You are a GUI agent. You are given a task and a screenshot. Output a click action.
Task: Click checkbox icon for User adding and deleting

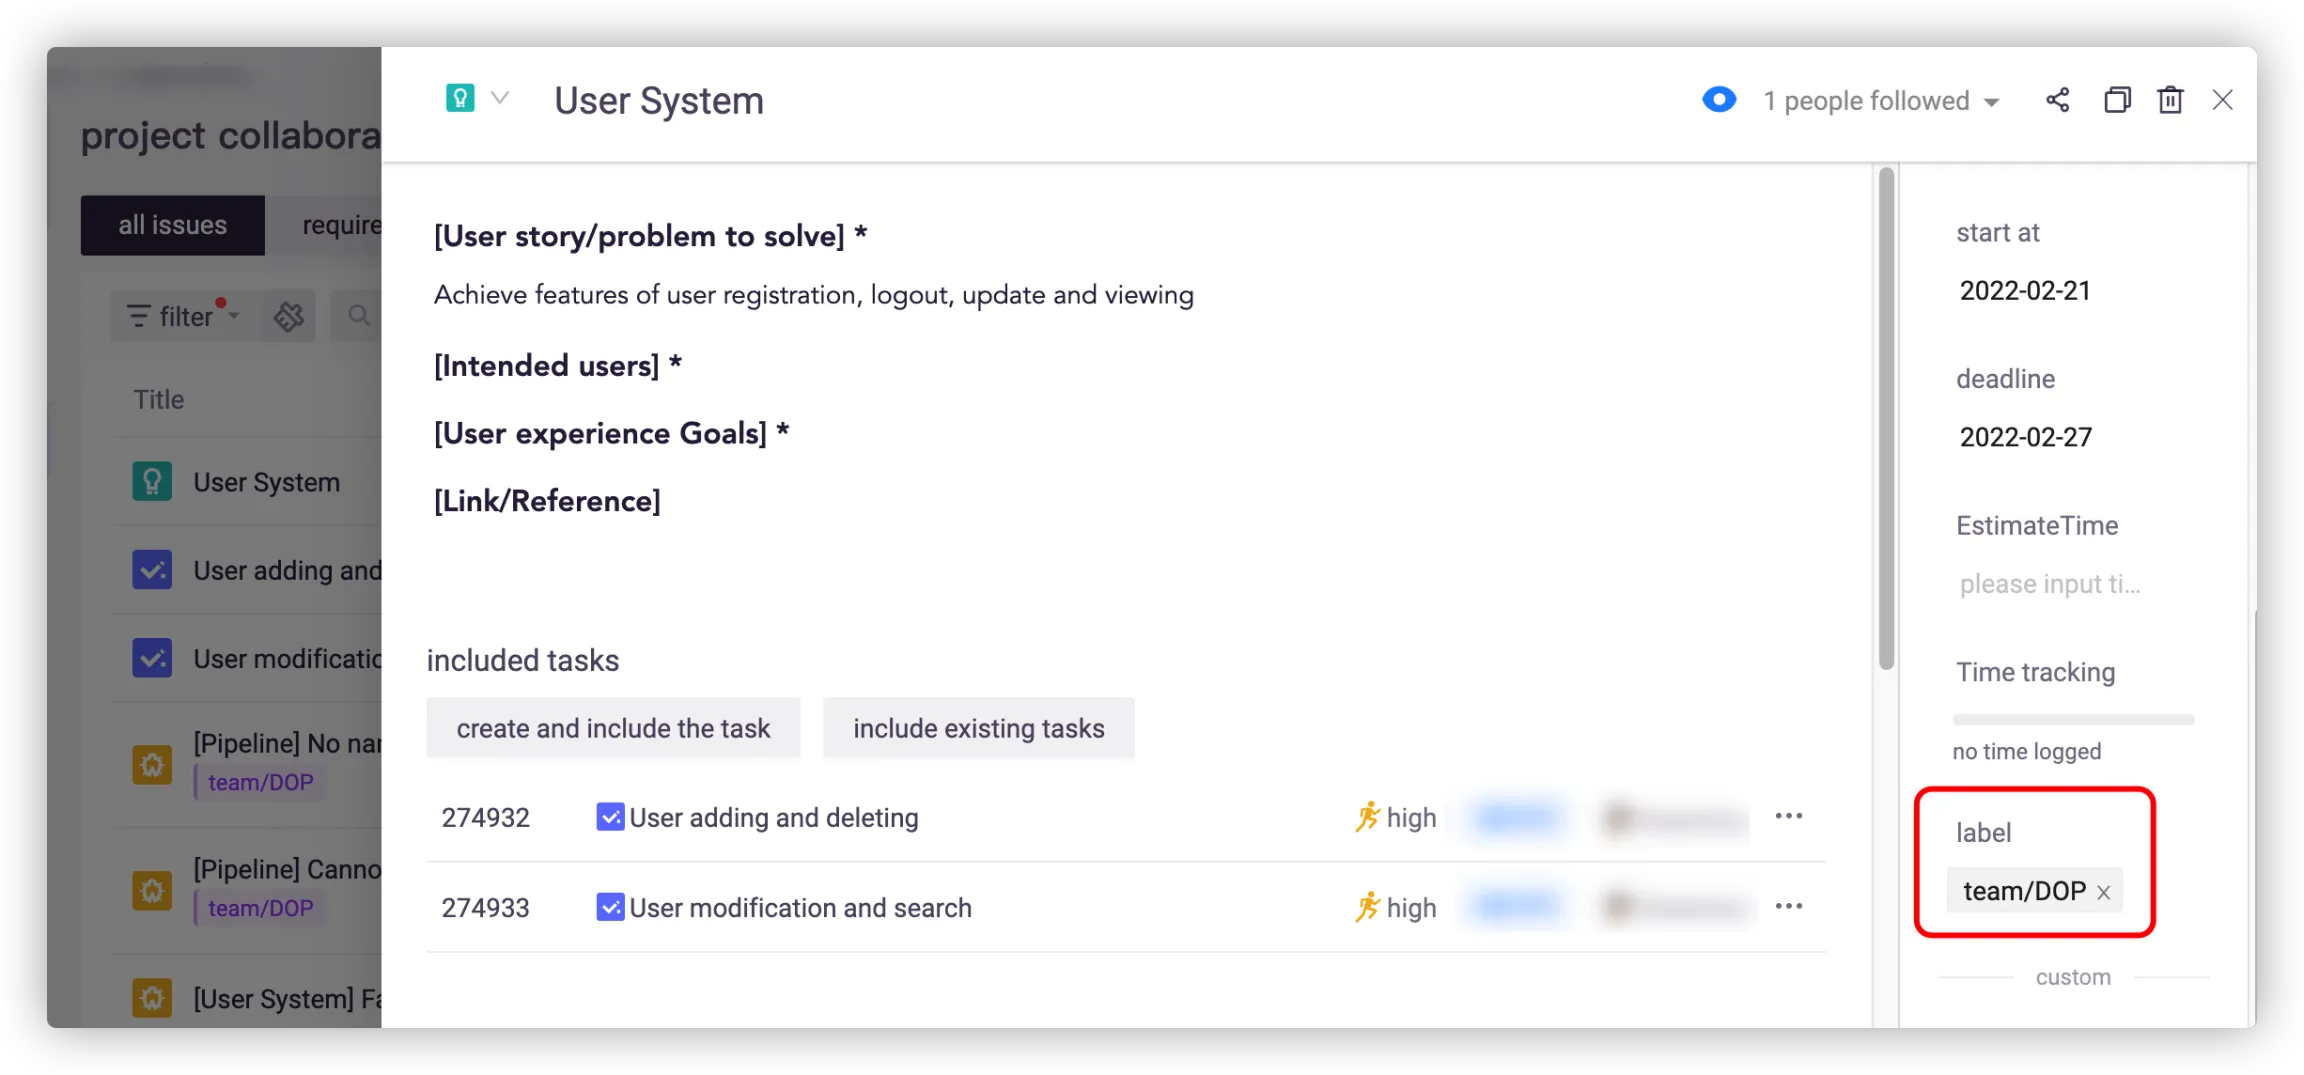(x=609, y=817)
